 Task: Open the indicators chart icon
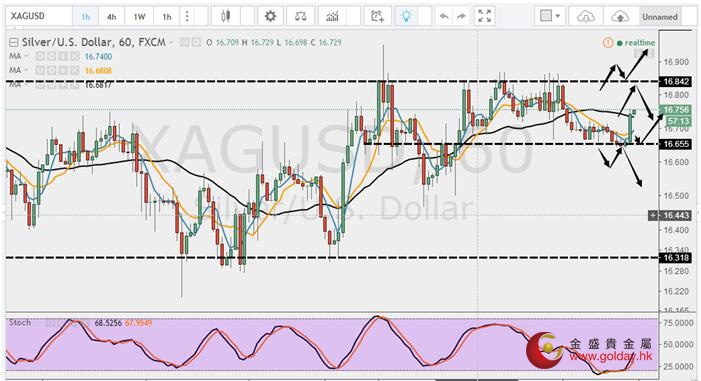tap(332, 17)
